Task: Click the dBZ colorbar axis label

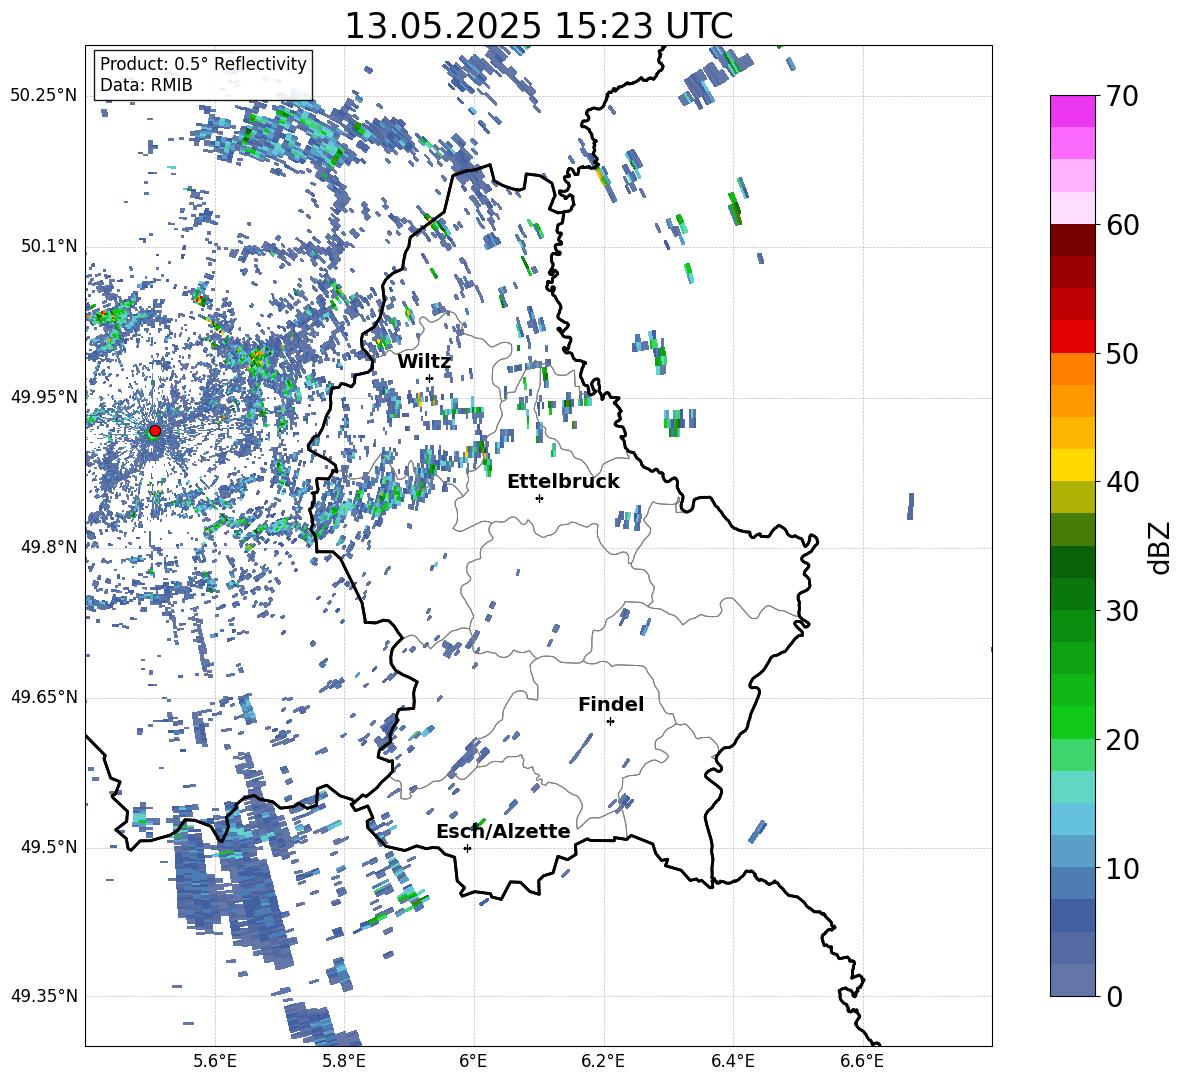Action: click(1158, 547)
